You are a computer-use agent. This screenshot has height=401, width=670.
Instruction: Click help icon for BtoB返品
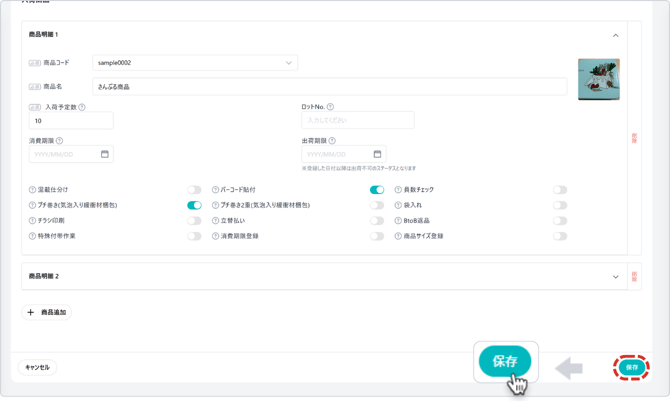398,221
